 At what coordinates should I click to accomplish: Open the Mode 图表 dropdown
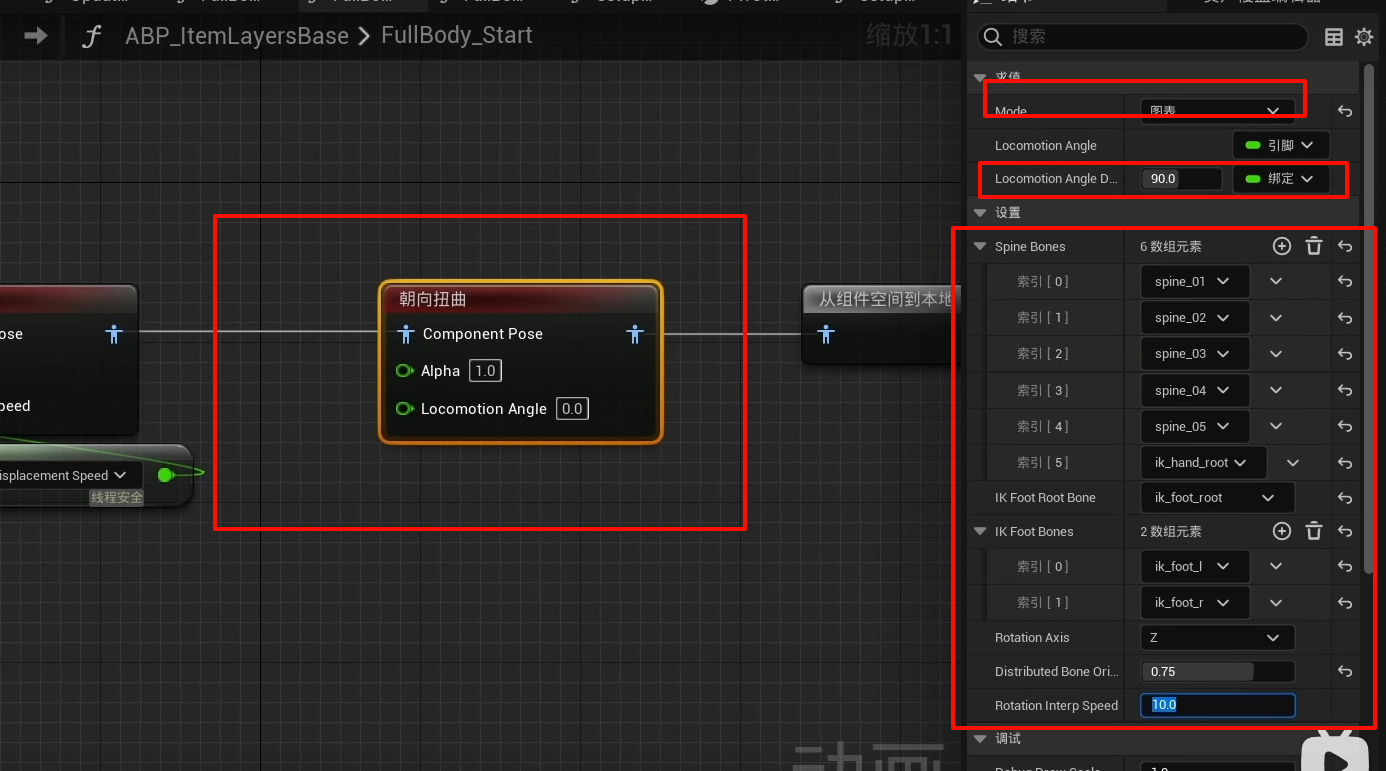[1217, 111]
